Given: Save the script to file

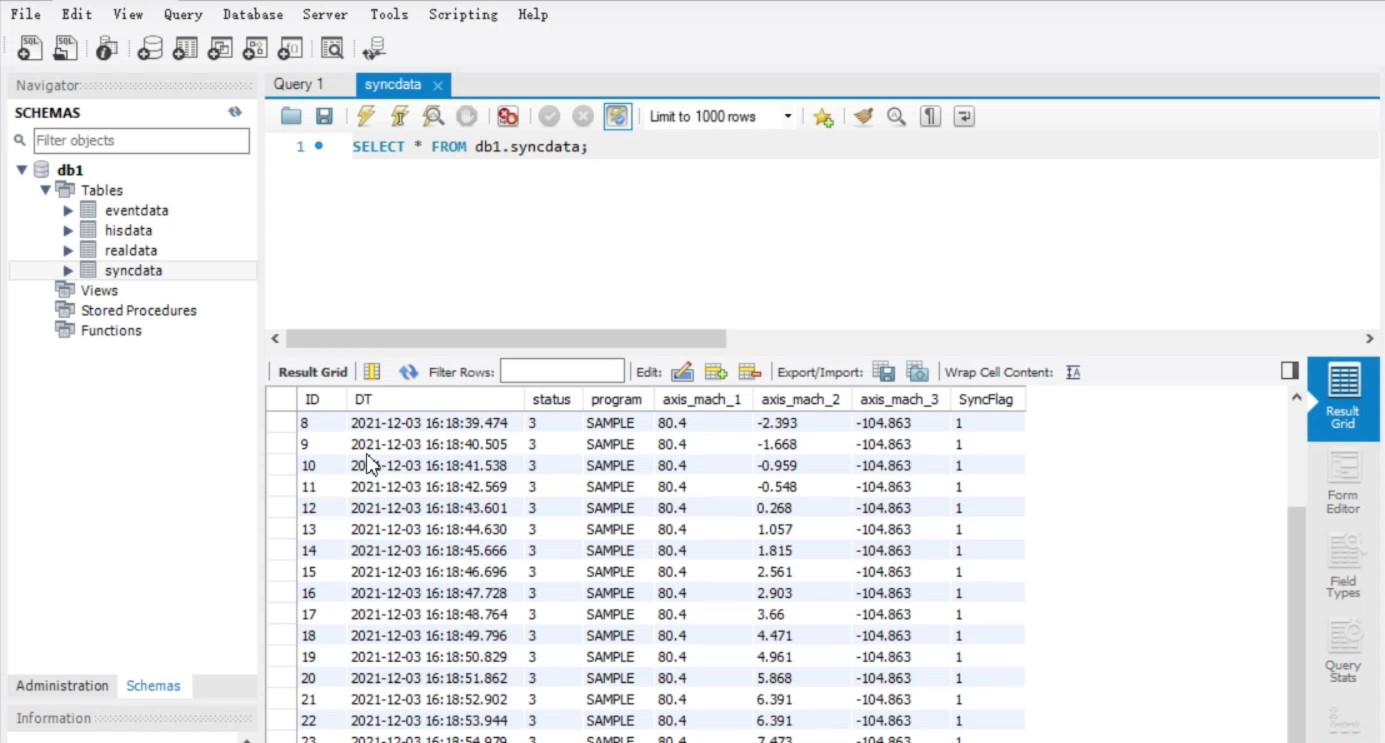Looking at the screenshot, I should click(324, 117).
